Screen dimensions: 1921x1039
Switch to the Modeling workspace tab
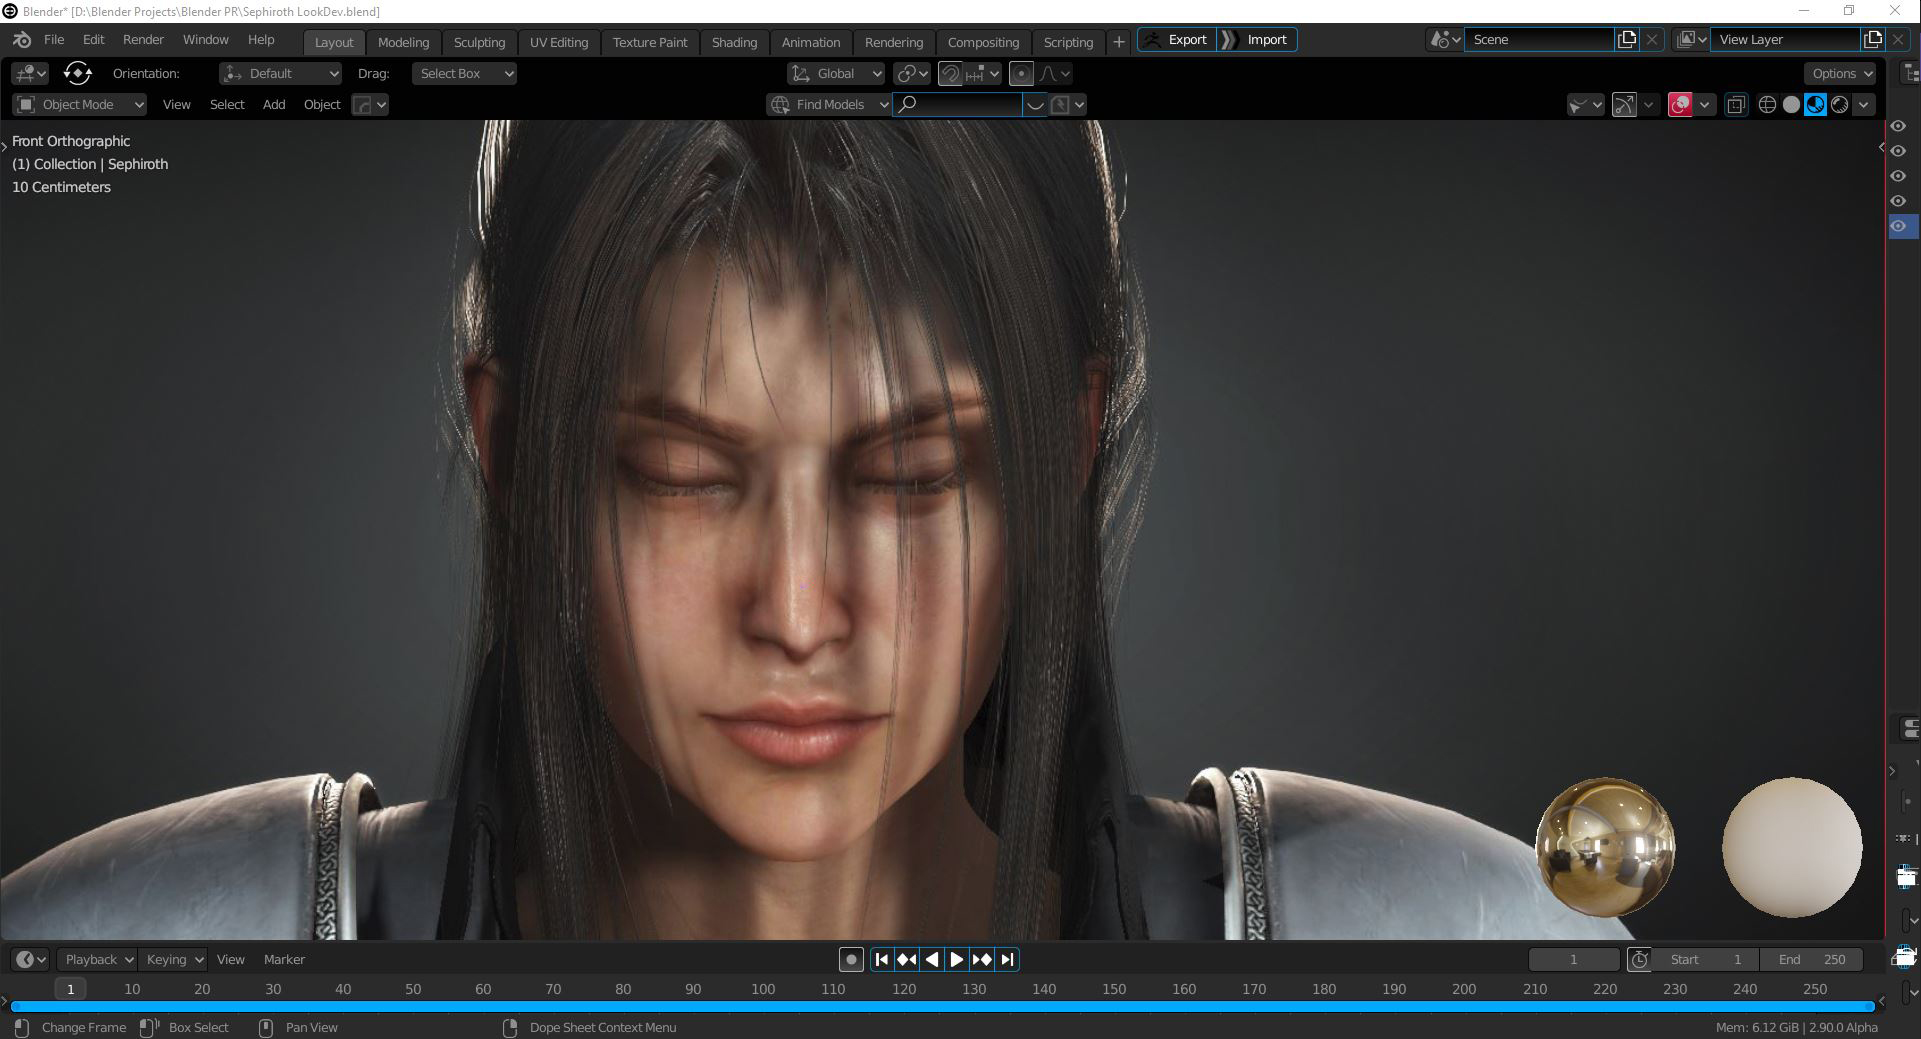[x=403, y=42]
